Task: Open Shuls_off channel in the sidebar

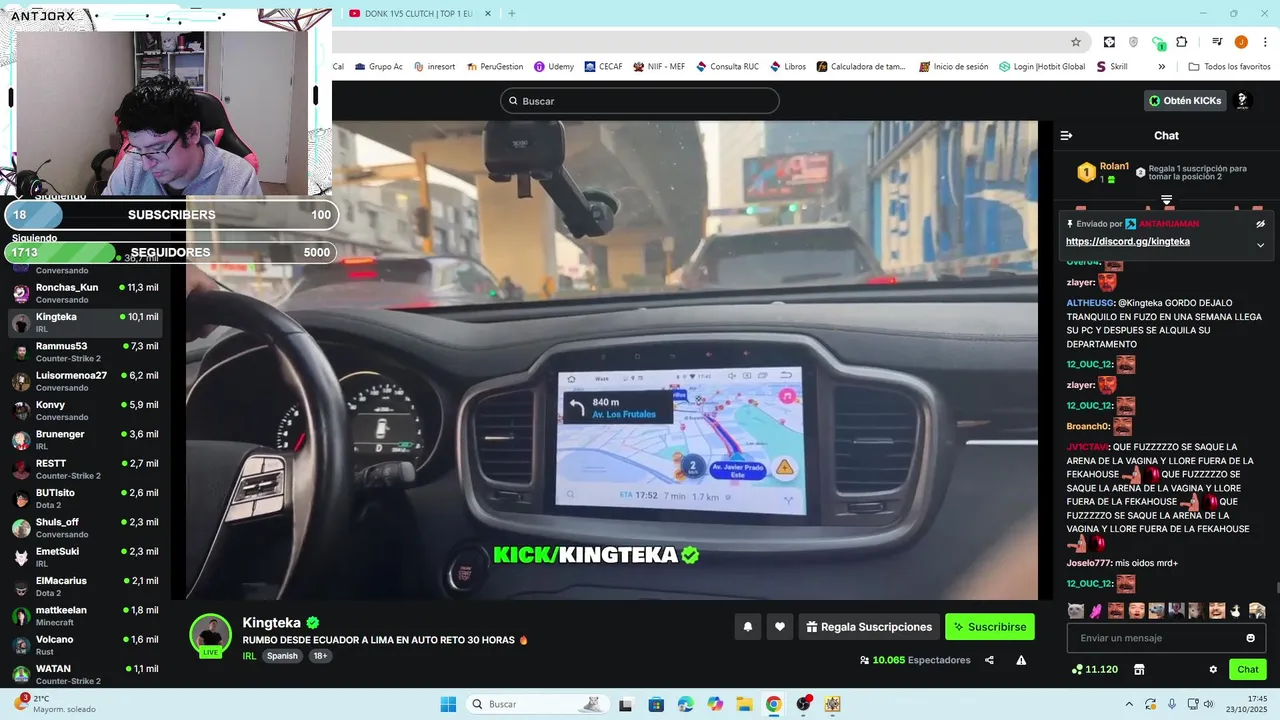Action: click(85, 528)
